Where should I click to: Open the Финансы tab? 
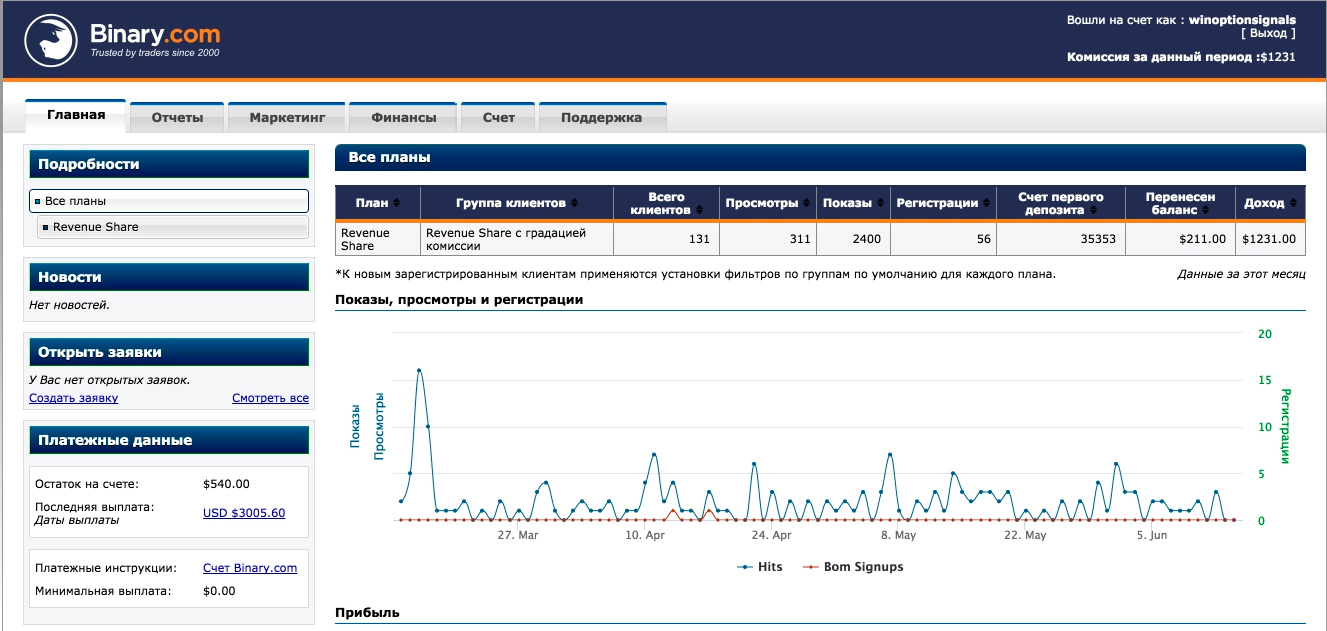pos(403,117)
